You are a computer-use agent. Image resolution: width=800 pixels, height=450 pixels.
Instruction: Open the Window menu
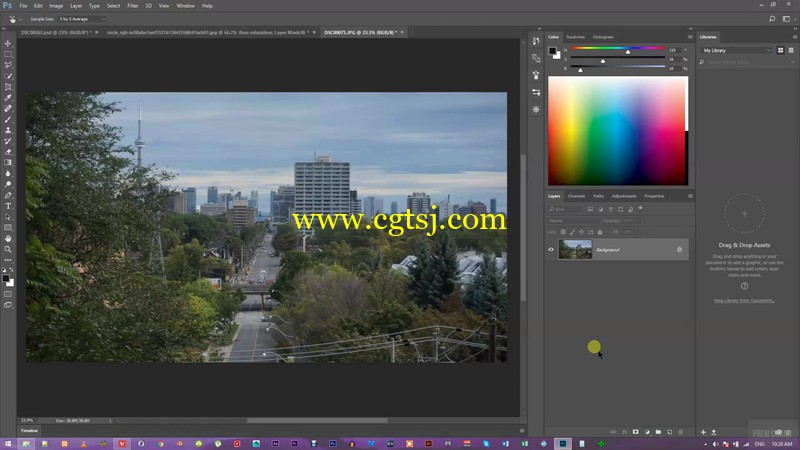185,6
